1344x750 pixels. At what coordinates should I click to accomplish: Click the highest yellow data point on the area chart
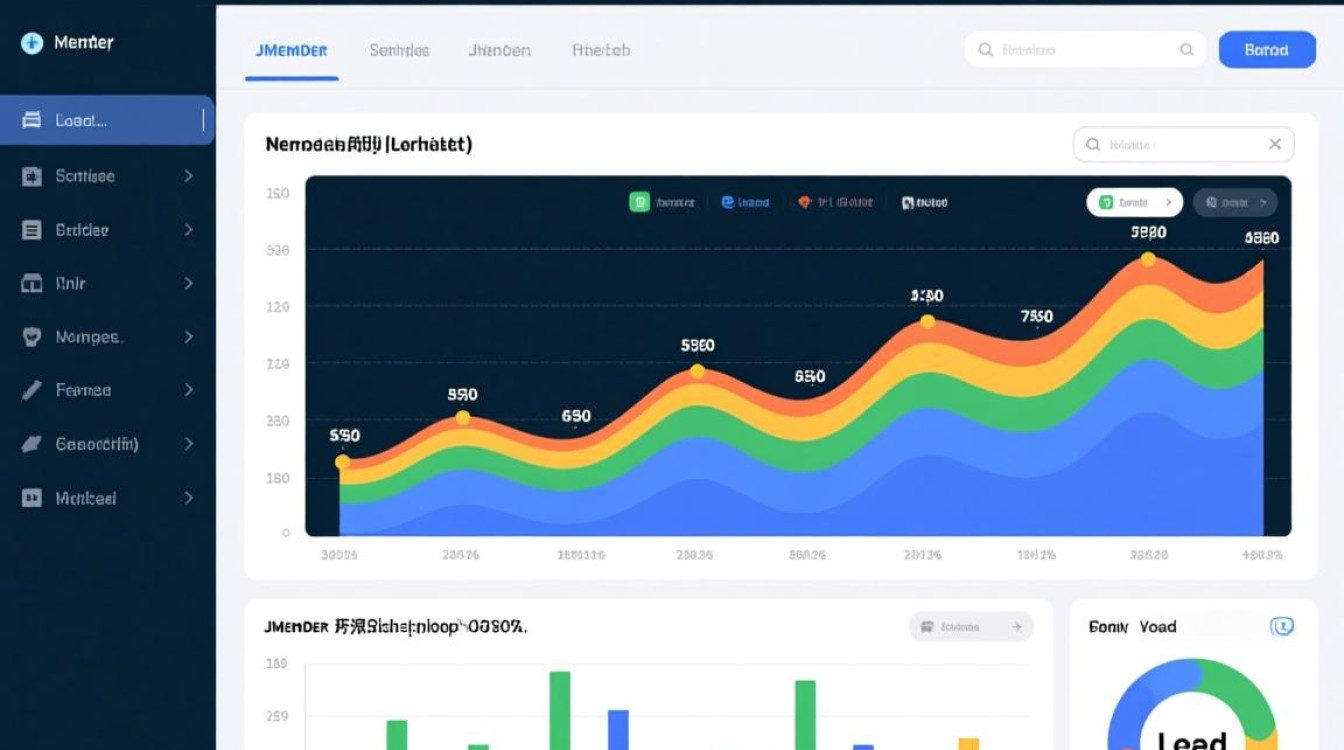tap(1148, 260)
